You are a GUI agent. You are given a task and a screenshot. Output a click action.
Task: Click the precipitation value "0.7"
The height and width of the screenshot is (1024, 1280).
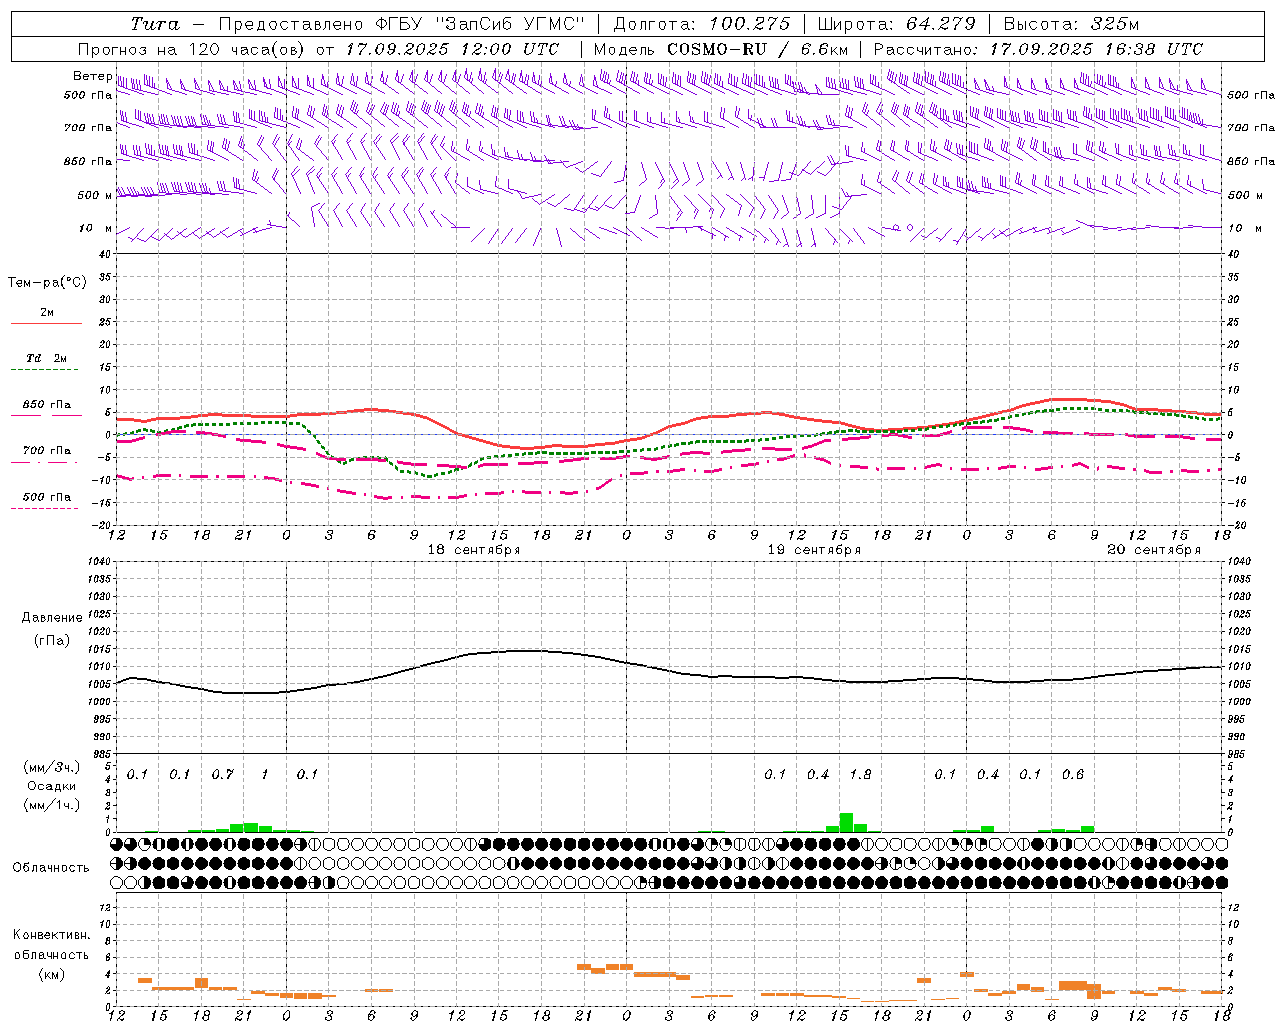(x=223, y=775)
